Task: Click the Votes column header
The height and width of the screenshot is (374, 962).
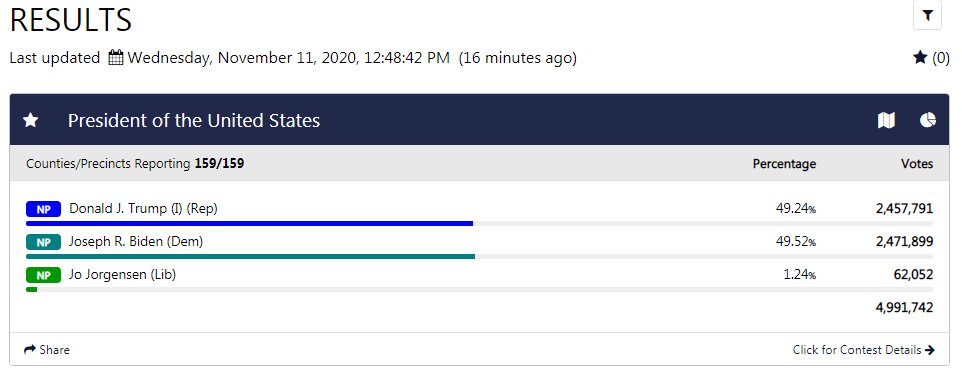Action: coord(917,164)
